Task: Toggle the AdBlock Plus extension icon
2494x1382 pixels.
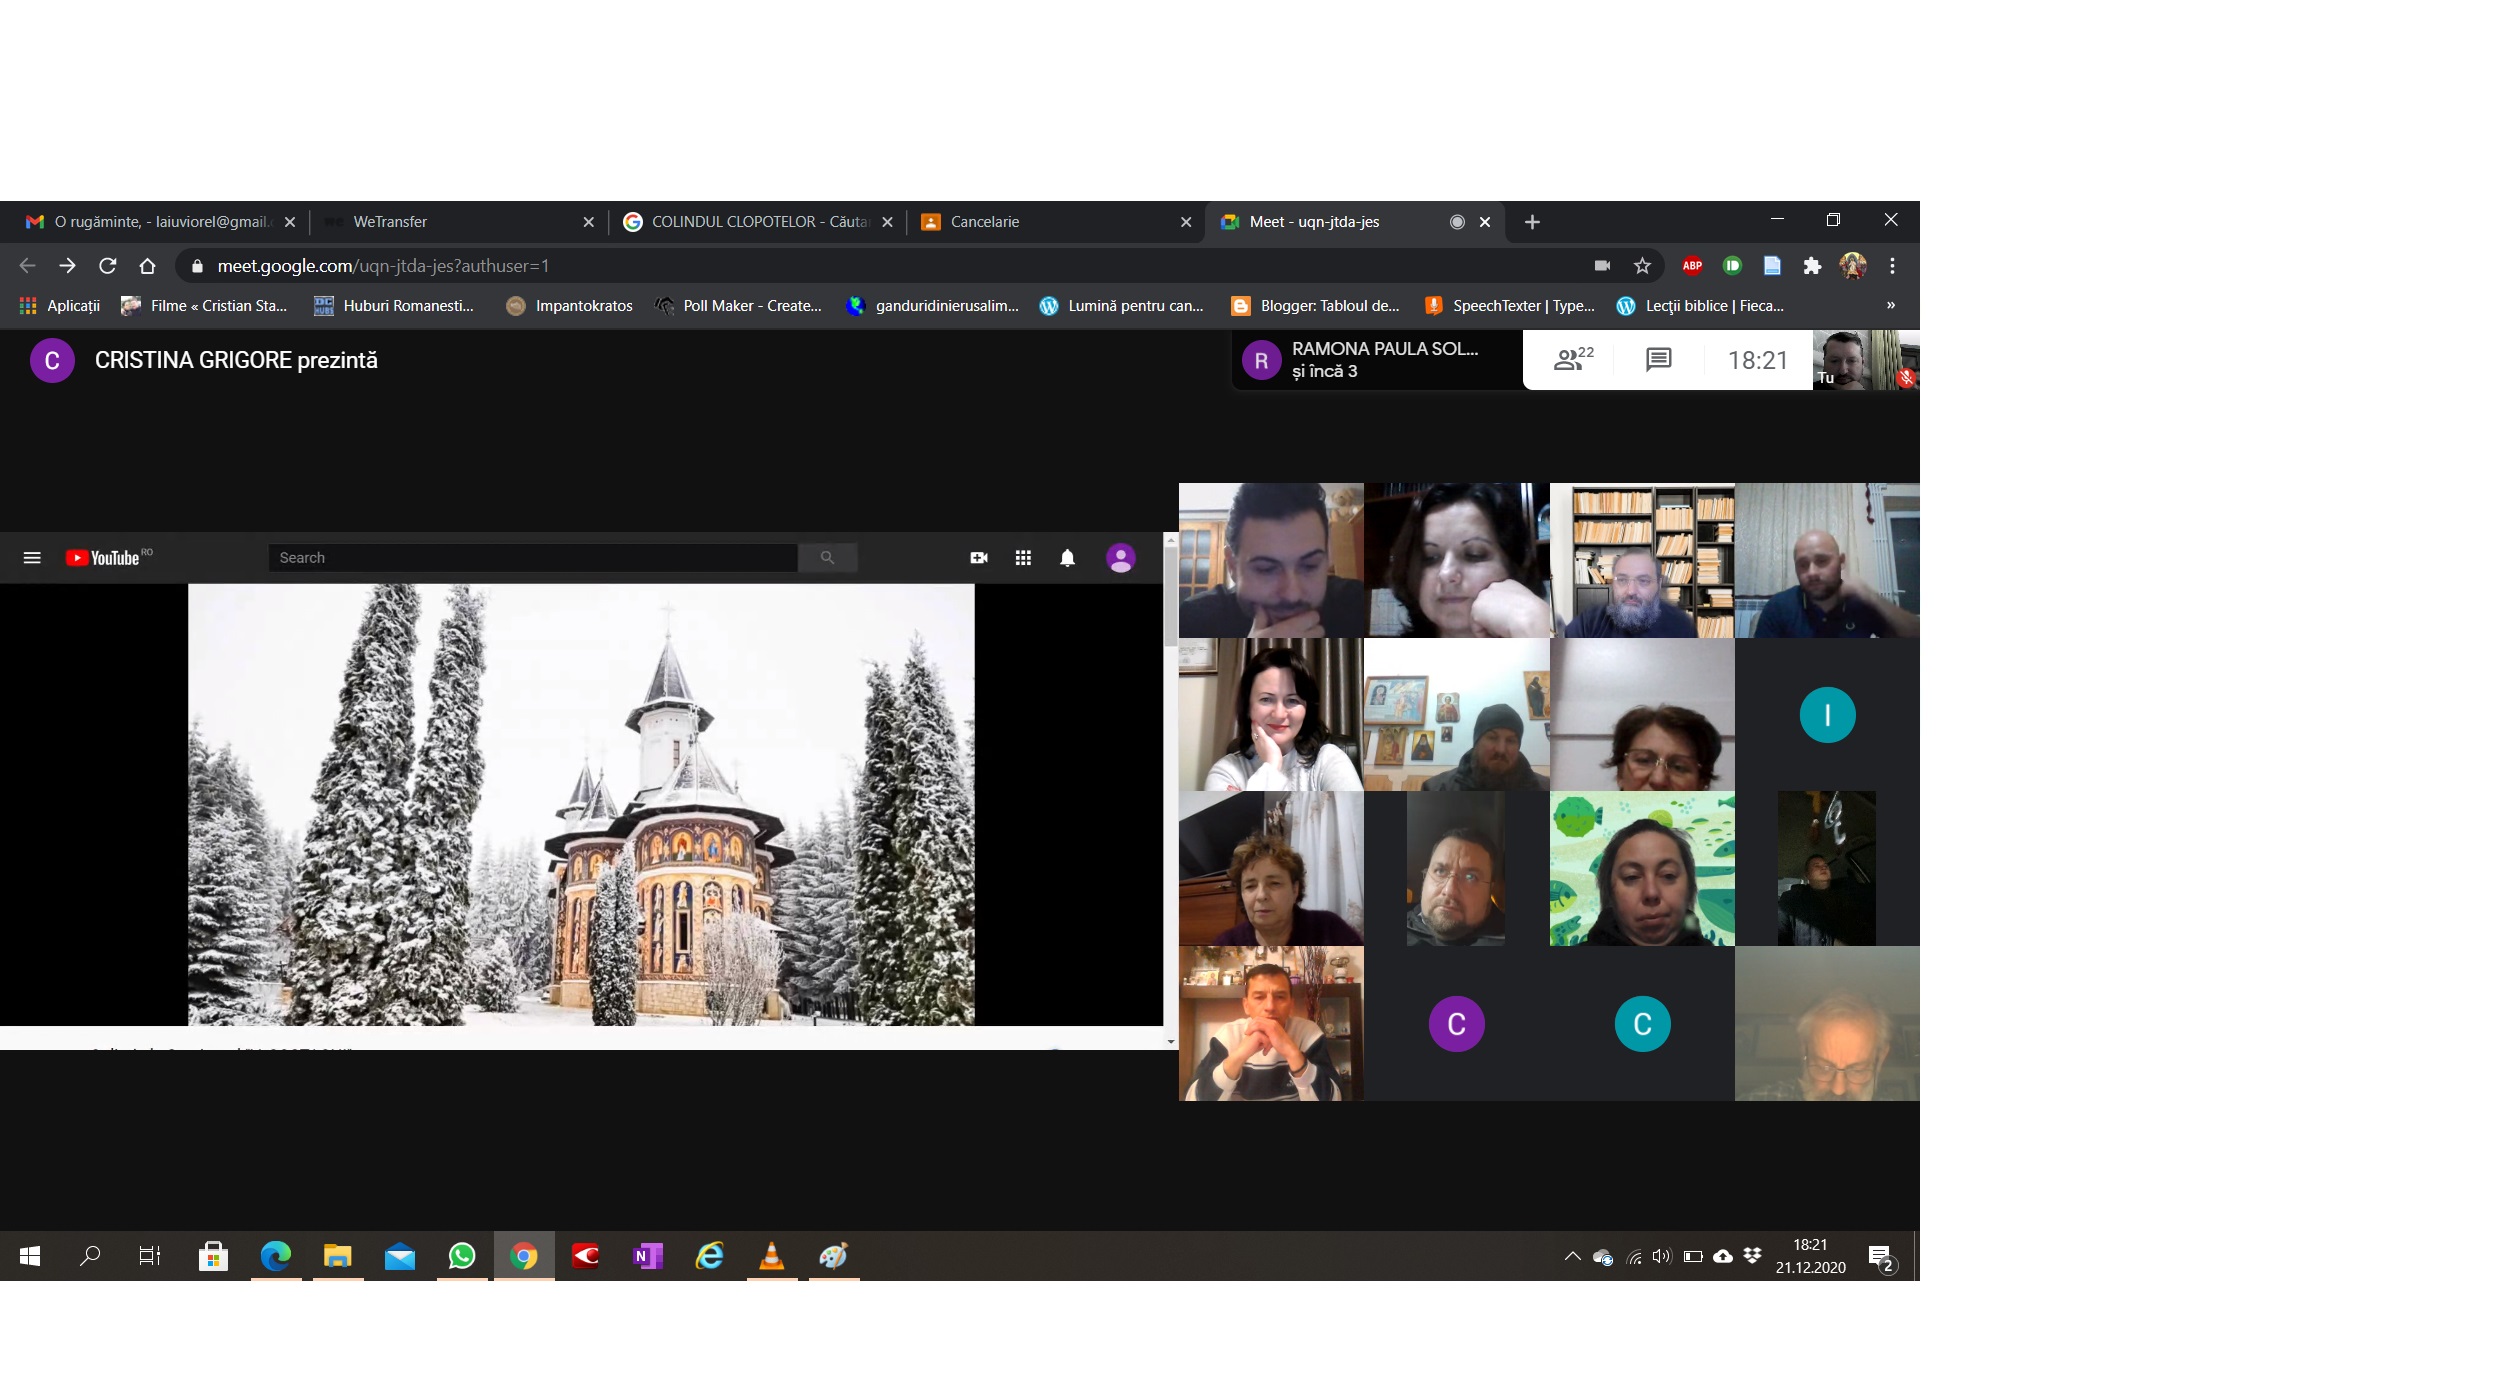Action: coord(1692,266)
